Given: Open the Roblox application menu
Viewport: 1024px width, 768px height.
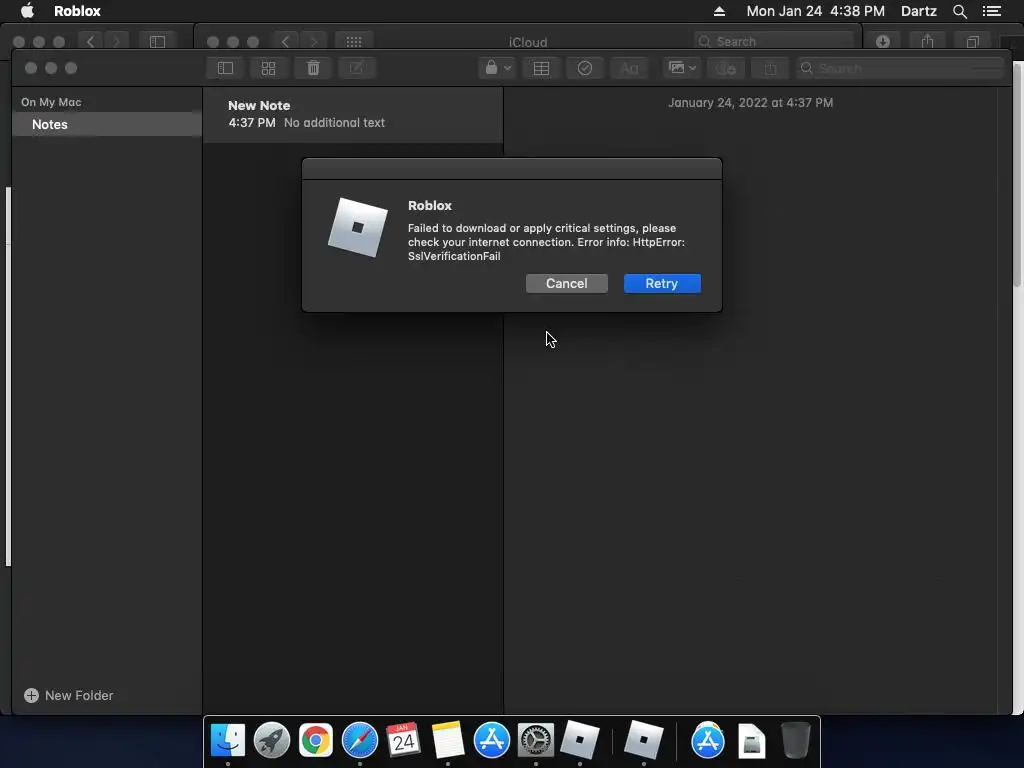Looking at the screenshot, I should tap(77, 11).
